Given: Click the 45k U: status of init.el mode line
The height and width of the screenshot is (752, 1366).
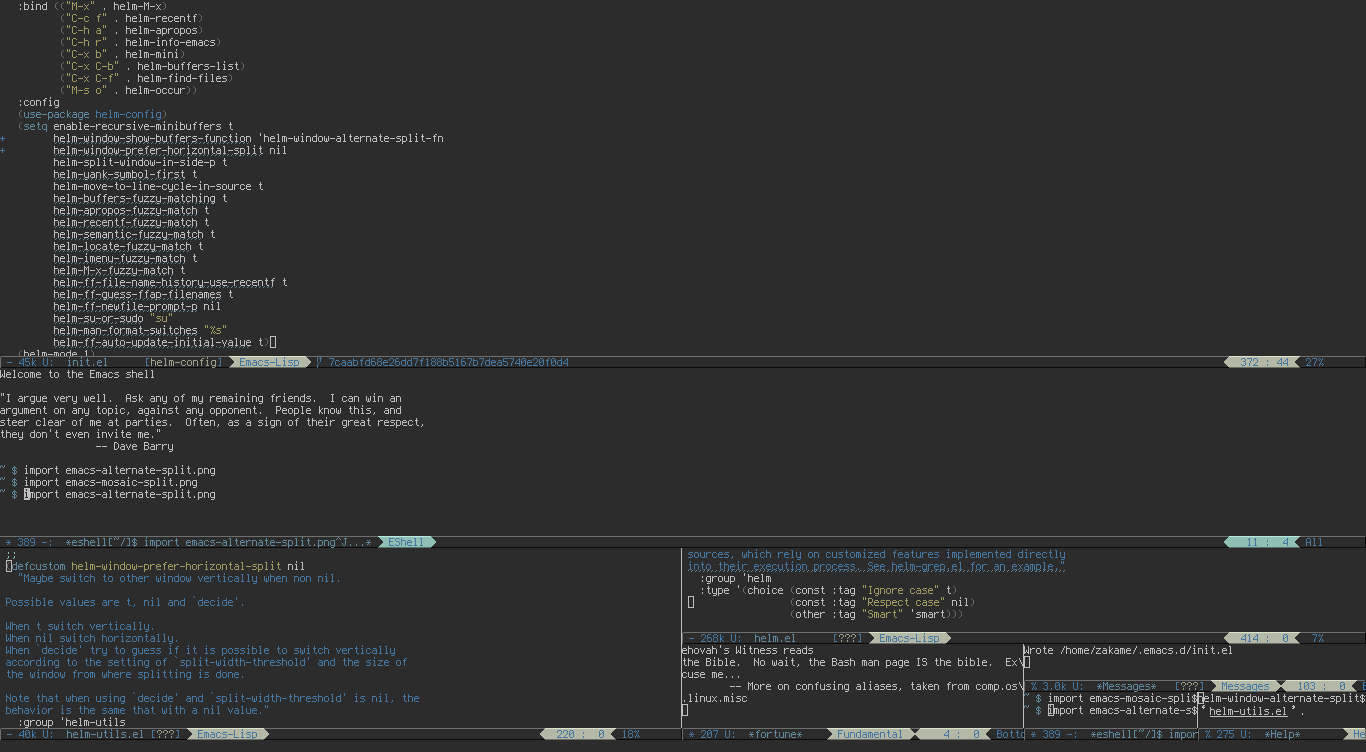Looking at the screenshot, I should 28,362.
